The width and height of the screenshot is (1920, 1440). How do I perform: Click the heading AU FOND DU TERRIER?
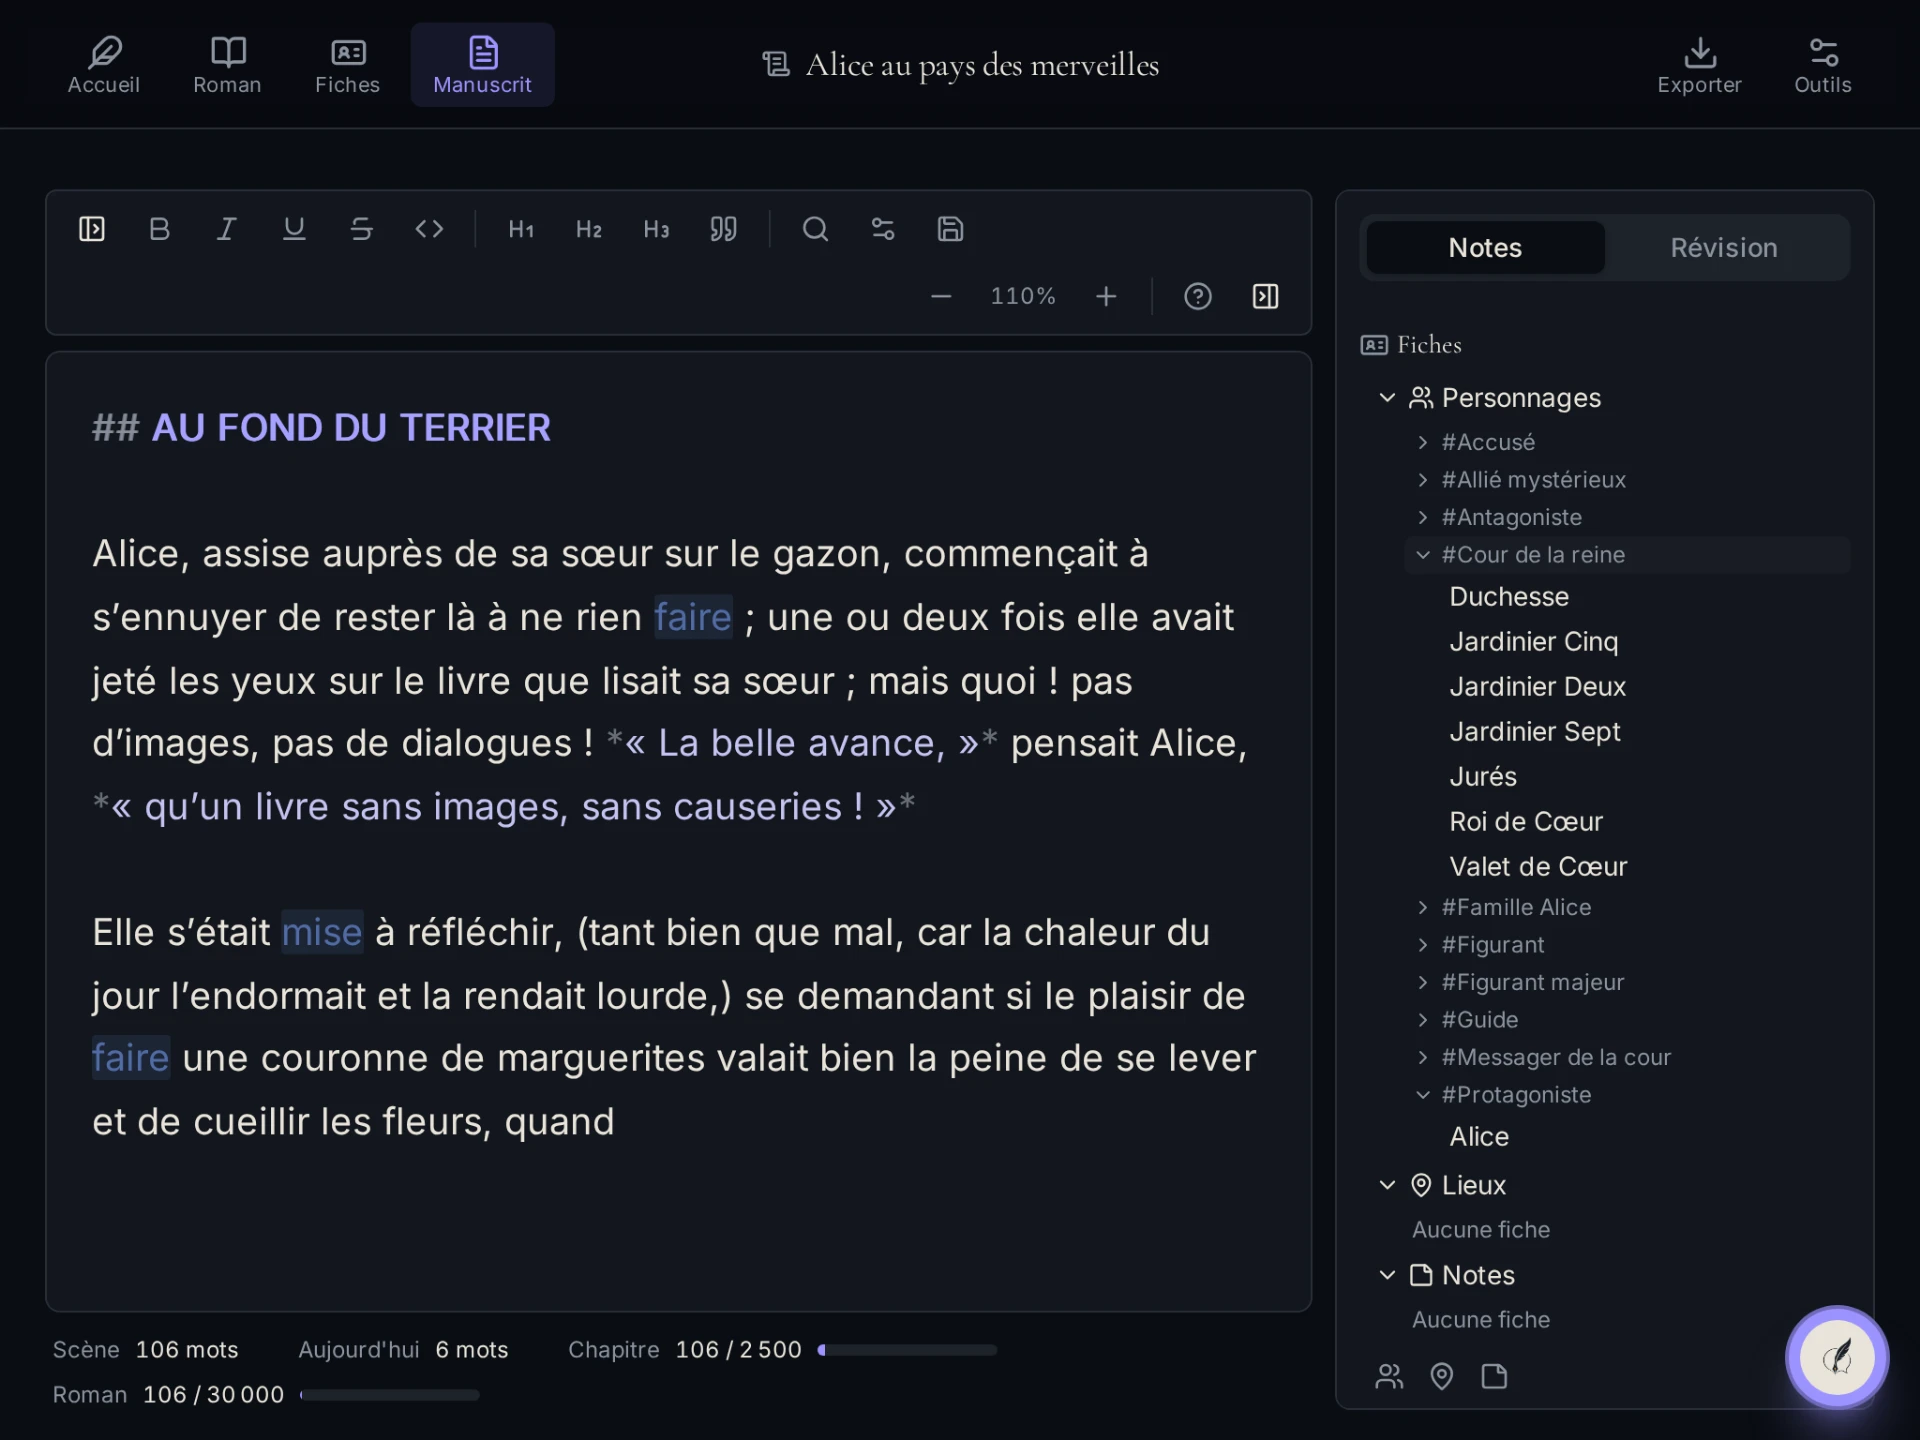[351, 428]
